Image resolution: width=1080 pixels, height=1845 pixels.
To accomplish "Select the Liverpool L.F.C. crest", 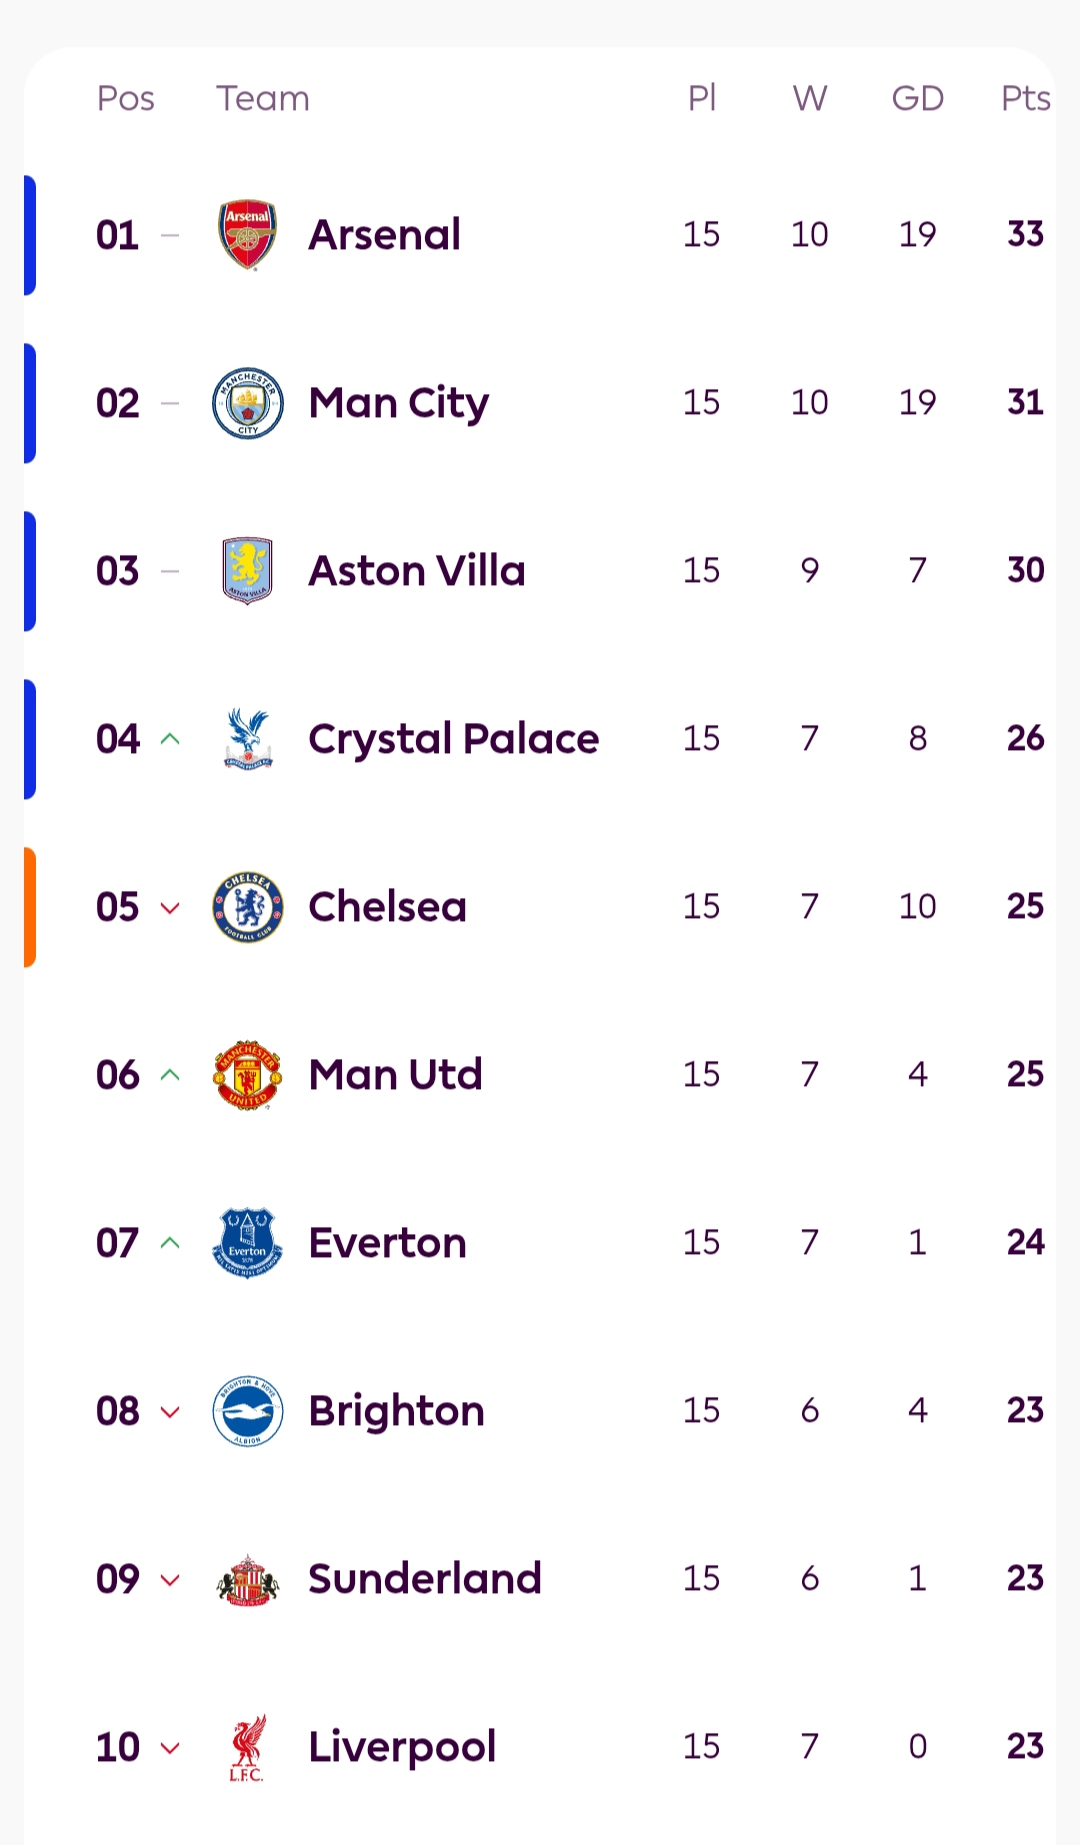I will (x=247, y=1747).
